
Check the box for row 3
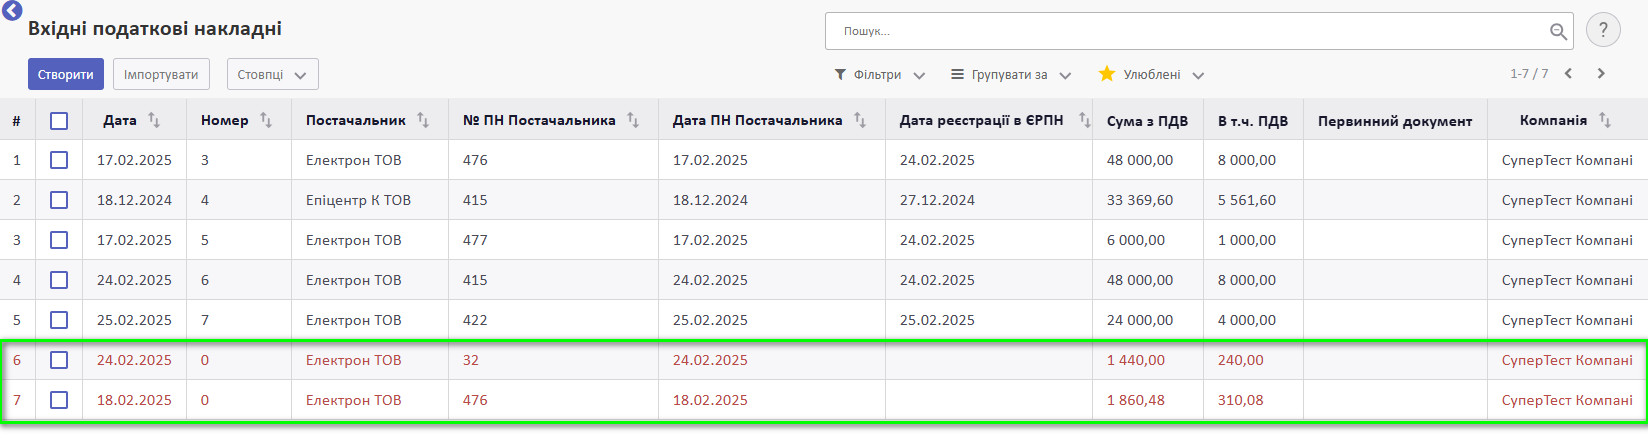59,240
